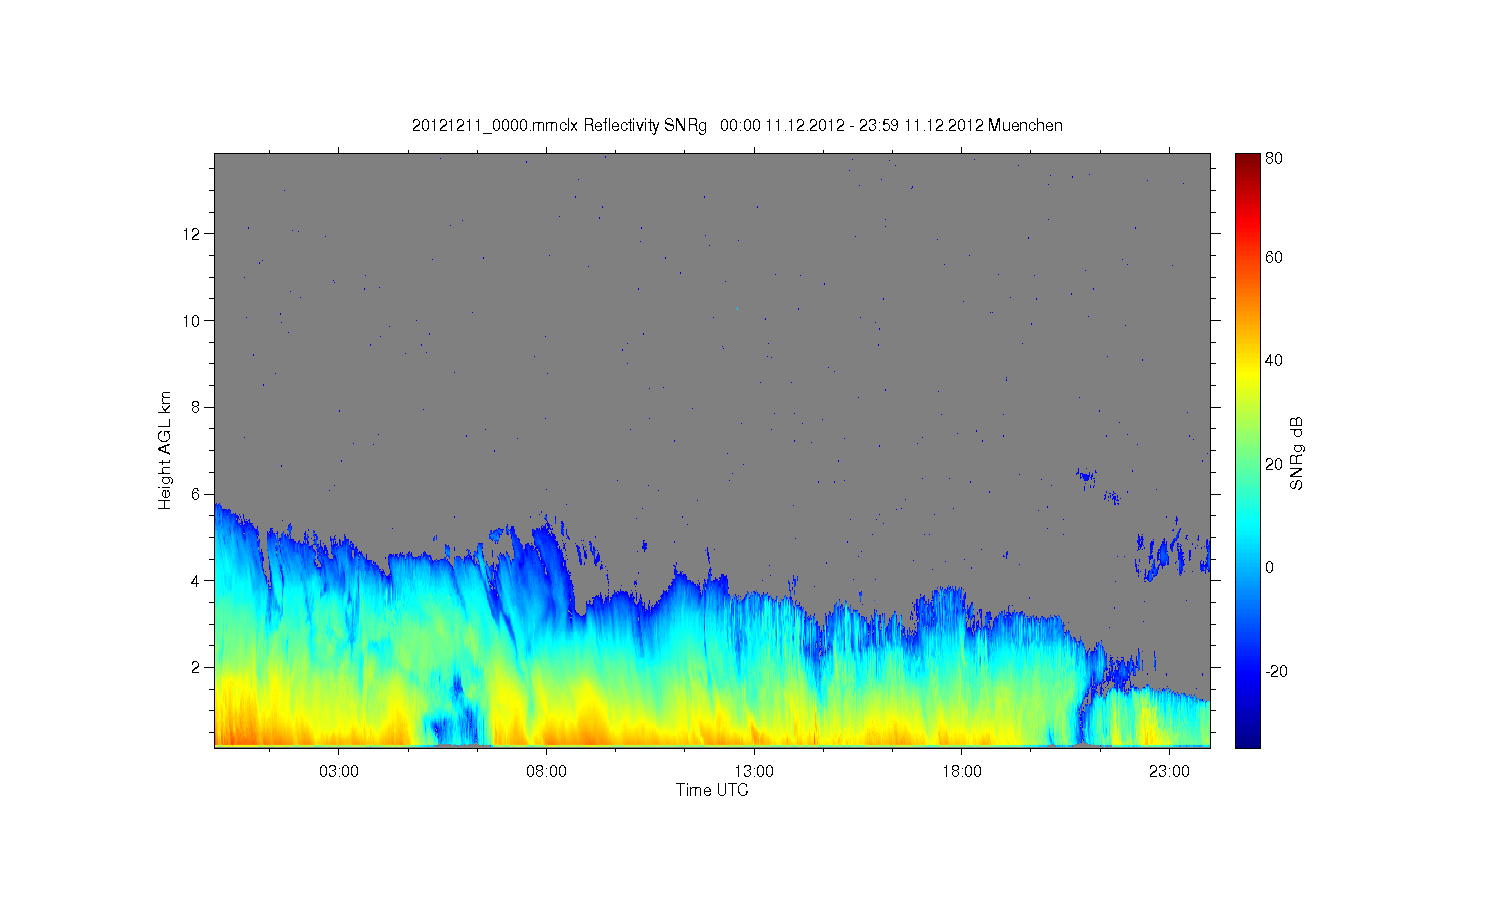Click the colorbar value 0
This screenshot has height=900, width=1500.
pos(1270,568)
